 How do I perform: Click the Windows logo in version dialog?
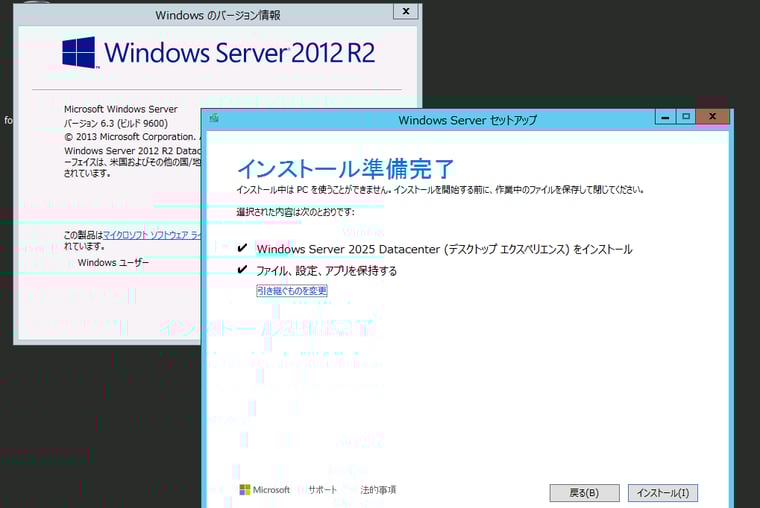pyautogui.click(x=79, y=52)
